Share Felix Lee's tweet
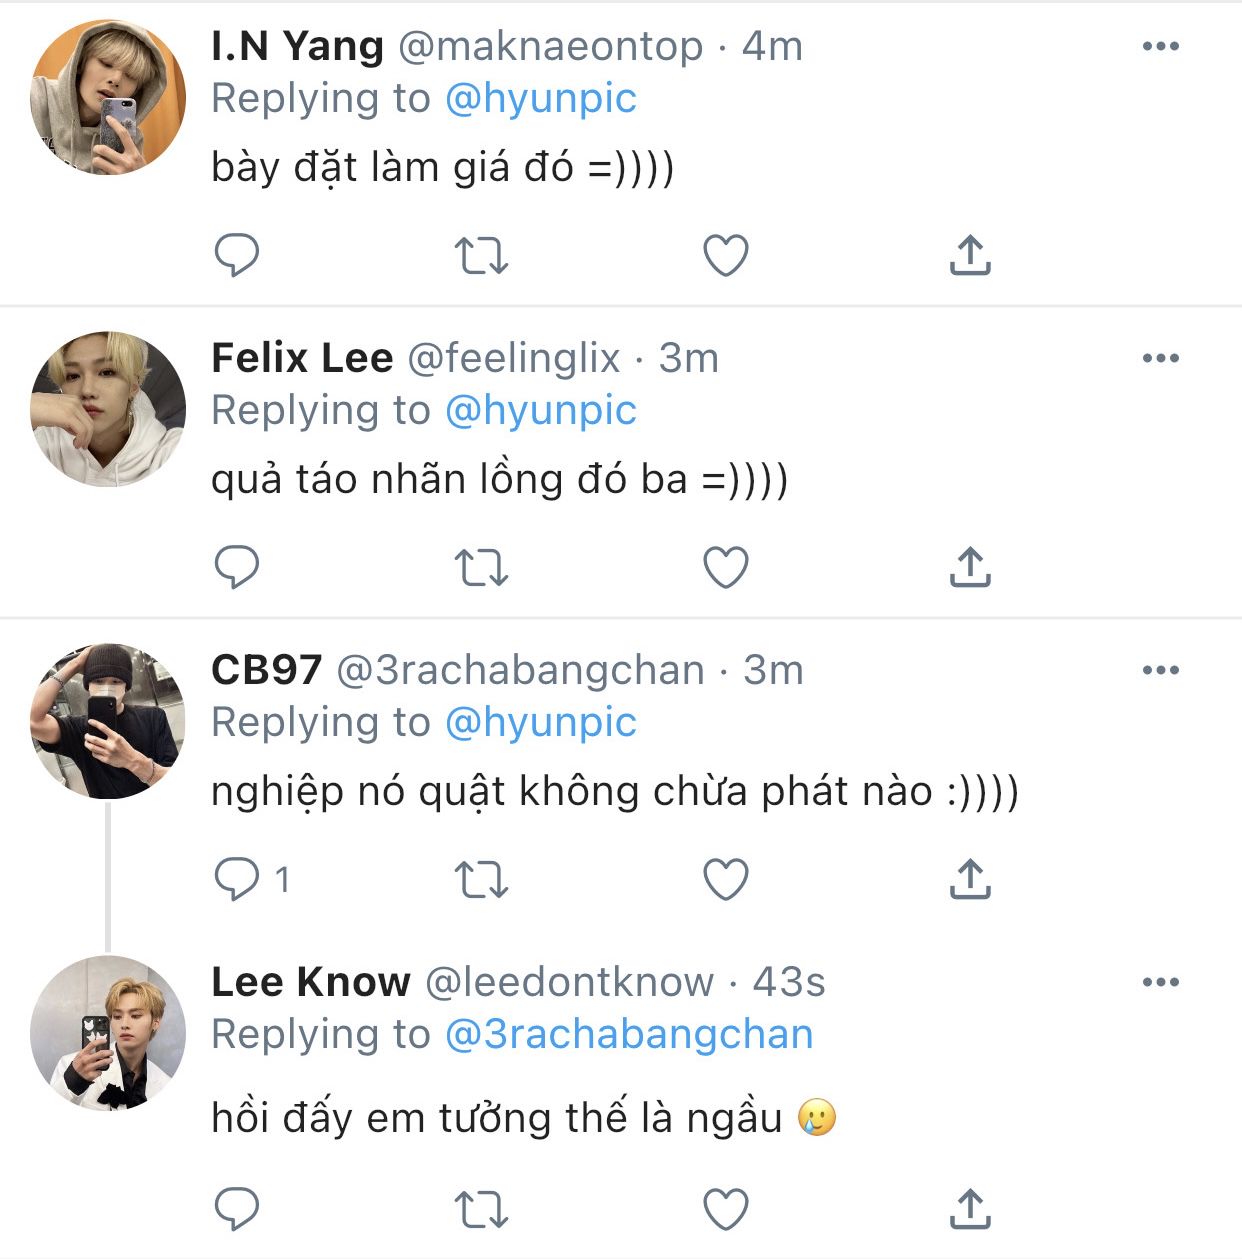This screenshot has height=1259, width=1242. 969,568
